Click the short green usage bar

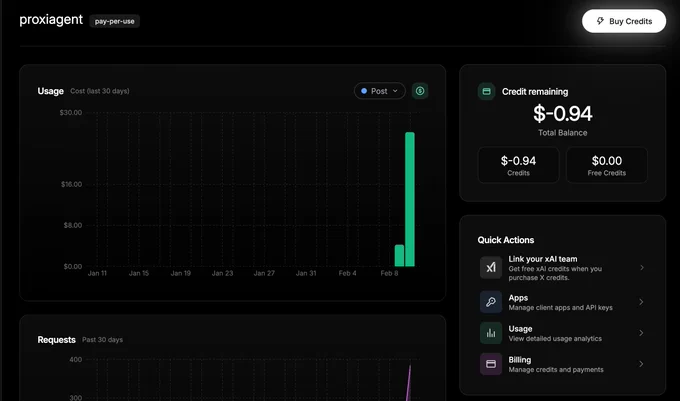(x=399, y=255)
